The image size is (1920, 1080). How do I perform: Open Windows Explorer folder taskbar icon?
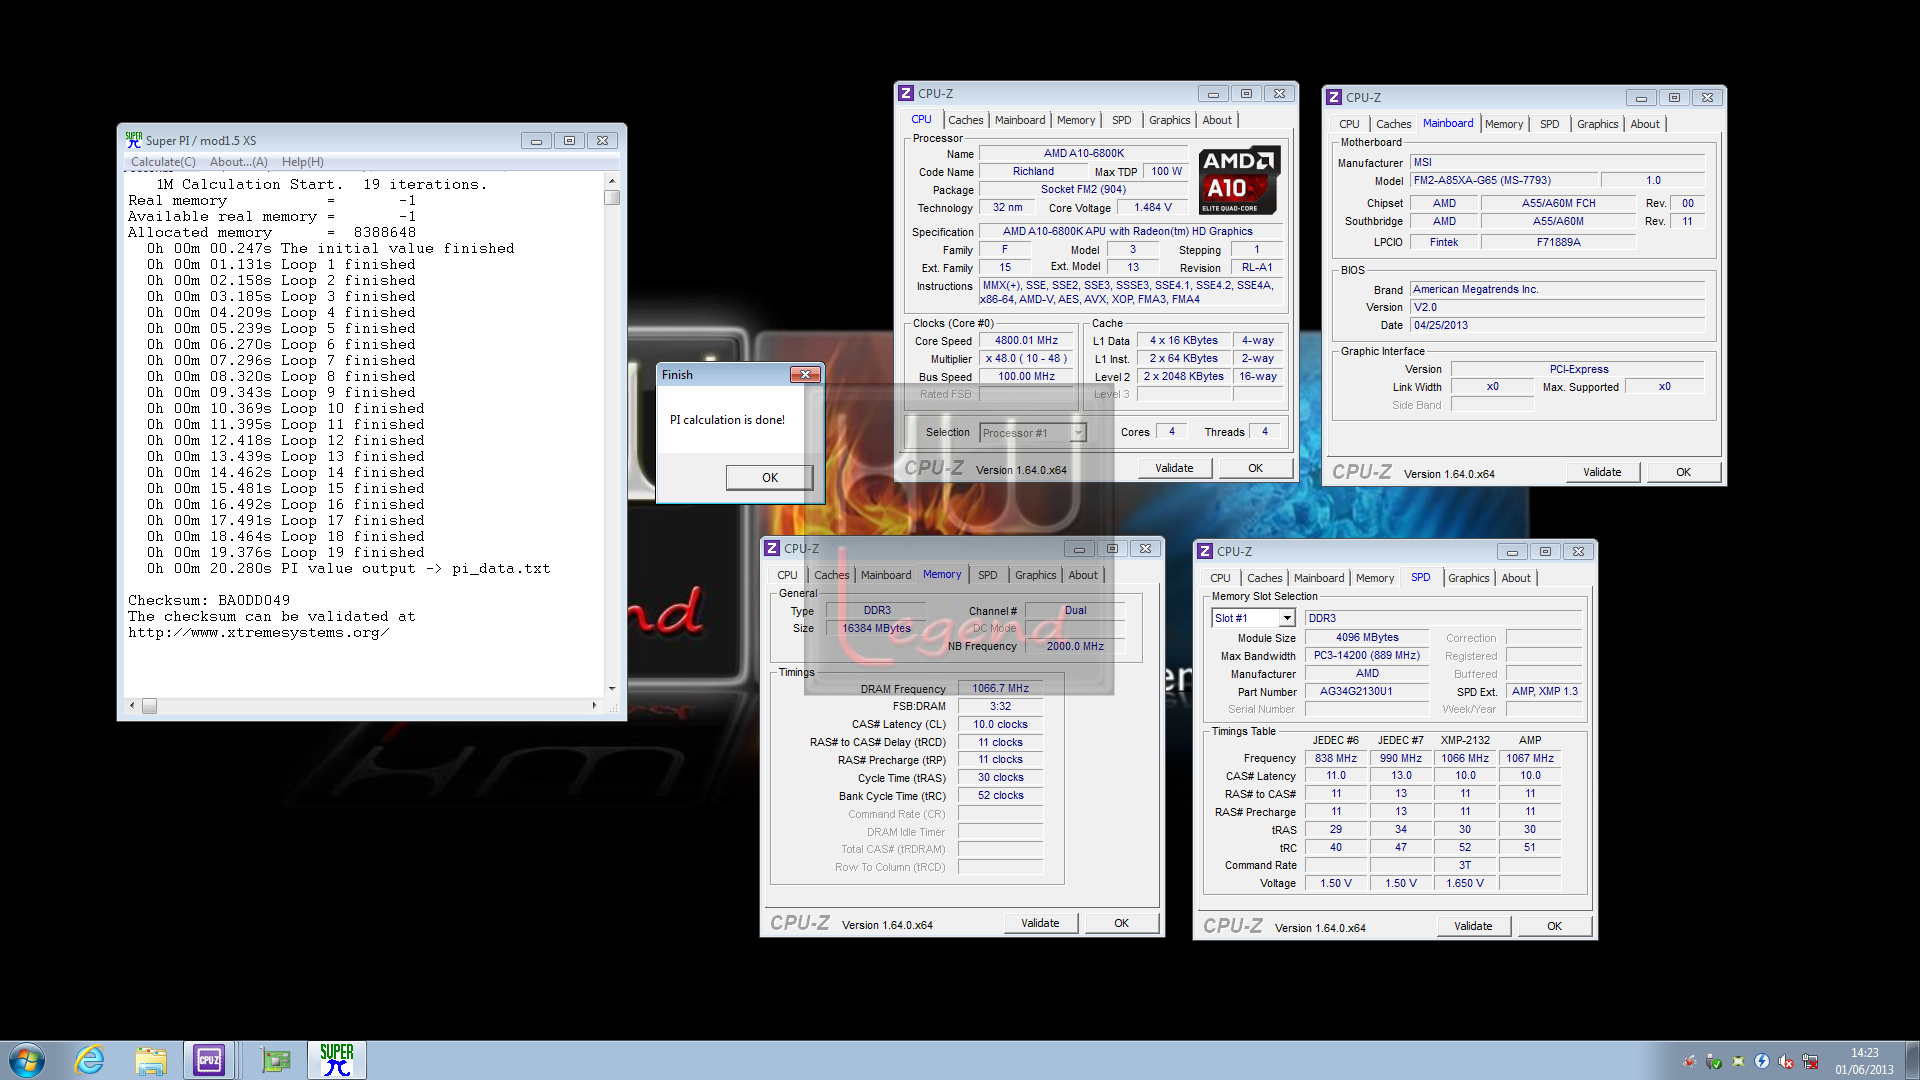click(151, 1060)
